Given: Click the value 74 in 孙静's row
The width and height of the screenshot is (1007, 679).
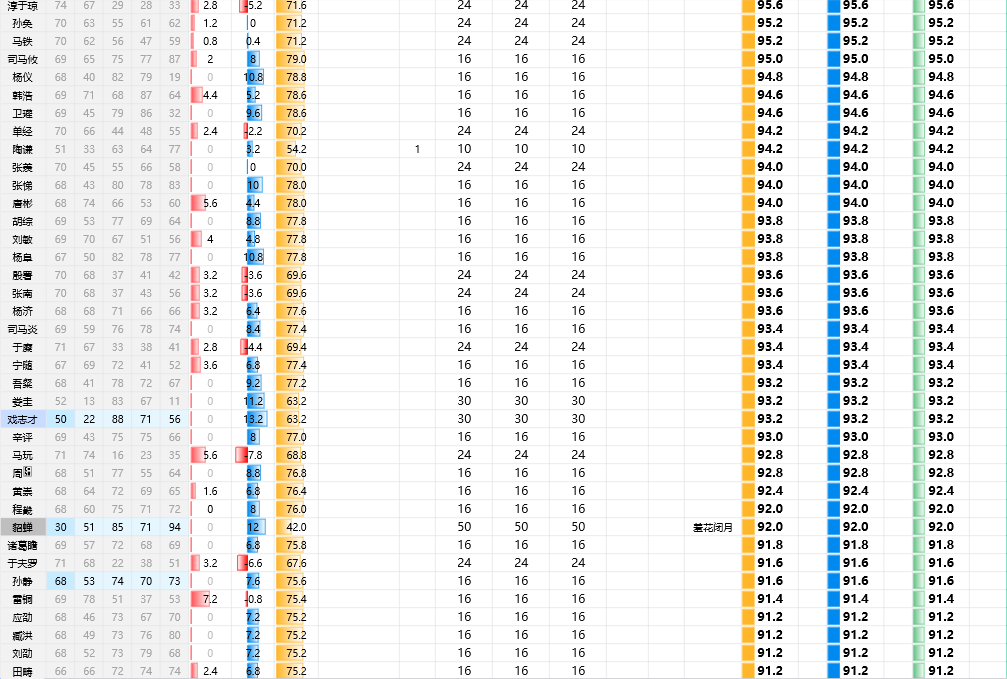Looking at the screenshot, I should coord(118,581).
